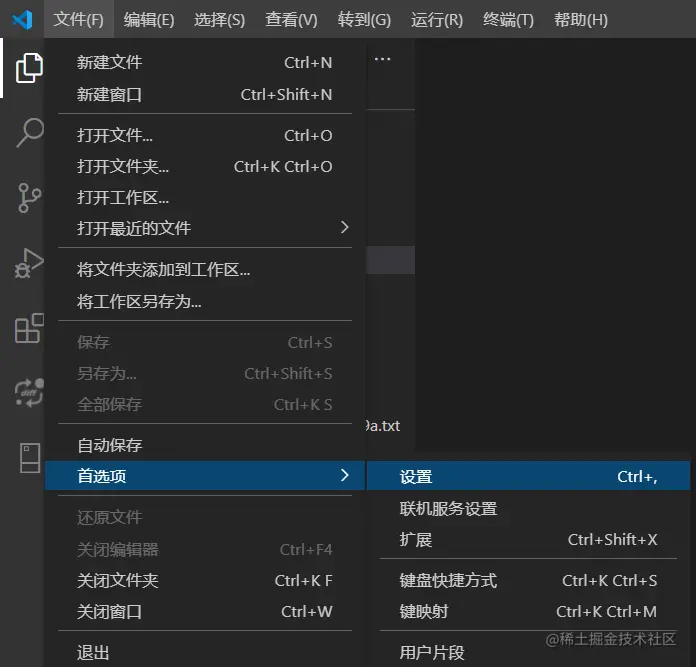Open 键盘快捷方式 in submenu

(x=528, y=580)
